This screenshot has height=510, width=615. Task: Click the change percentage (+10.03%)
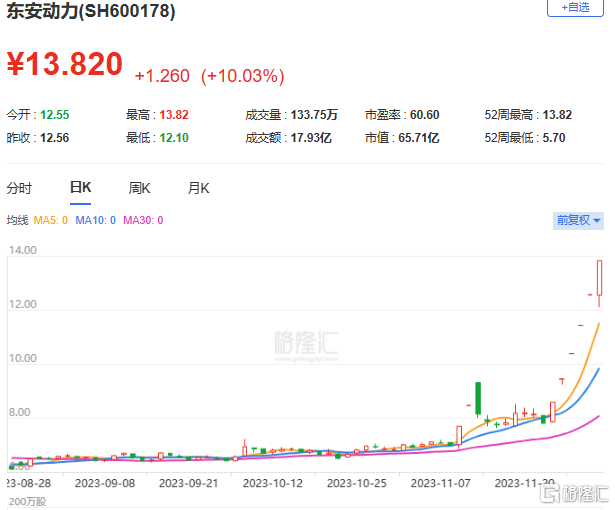pos(242,76)
